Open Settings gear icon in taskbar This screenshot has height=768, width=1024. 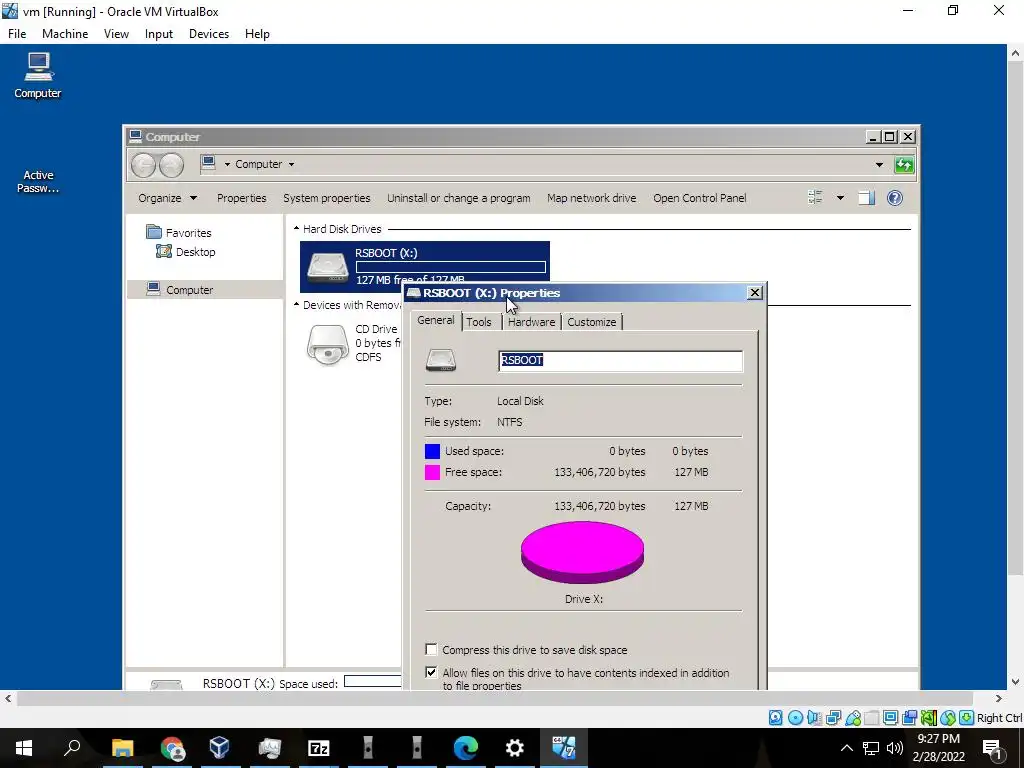515,748
